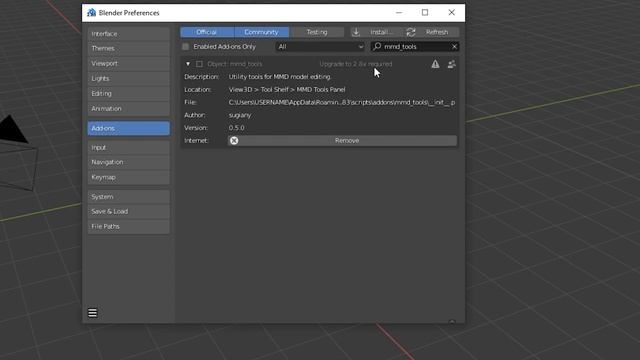The image size is (640, 360).
Task: Click the hamburger menu icon in Preferences
Action: tap(93, 313)
